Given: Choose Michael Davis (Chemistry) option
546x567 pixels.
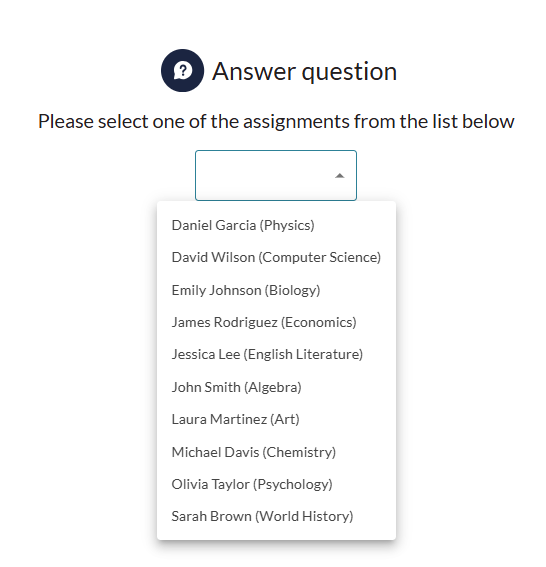Looking at the screenshot, I should pyautogui.click(x=276, y=452).
